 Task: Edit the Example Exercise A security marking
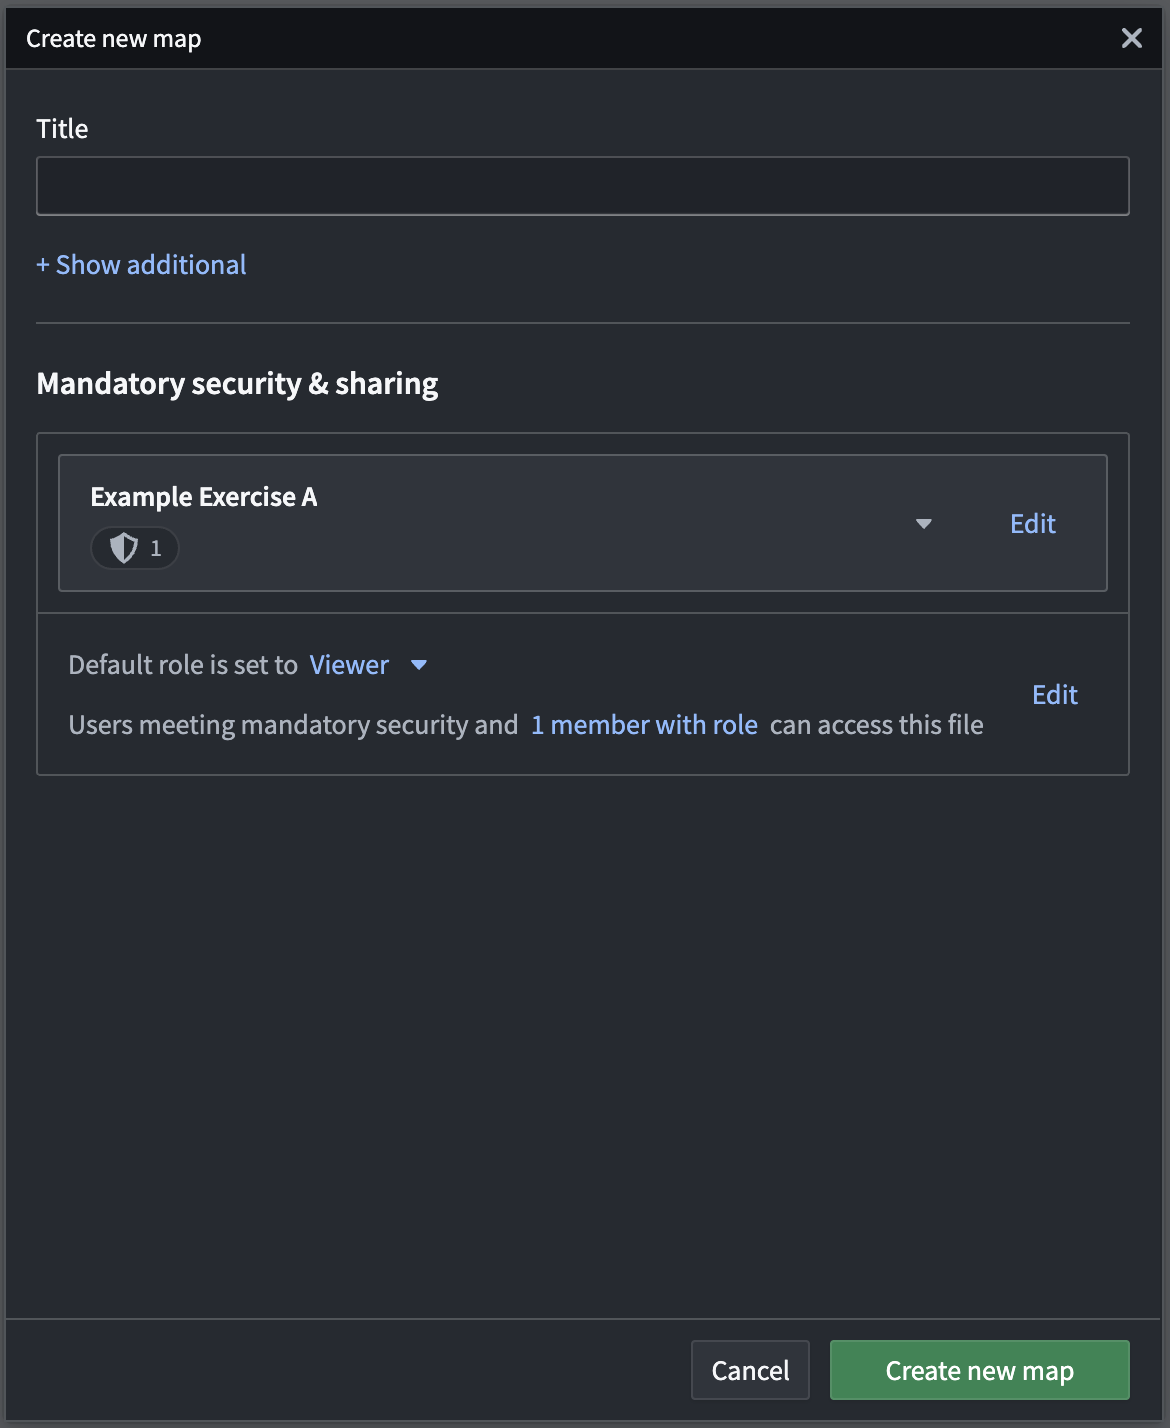click(x=1032, y=523)
